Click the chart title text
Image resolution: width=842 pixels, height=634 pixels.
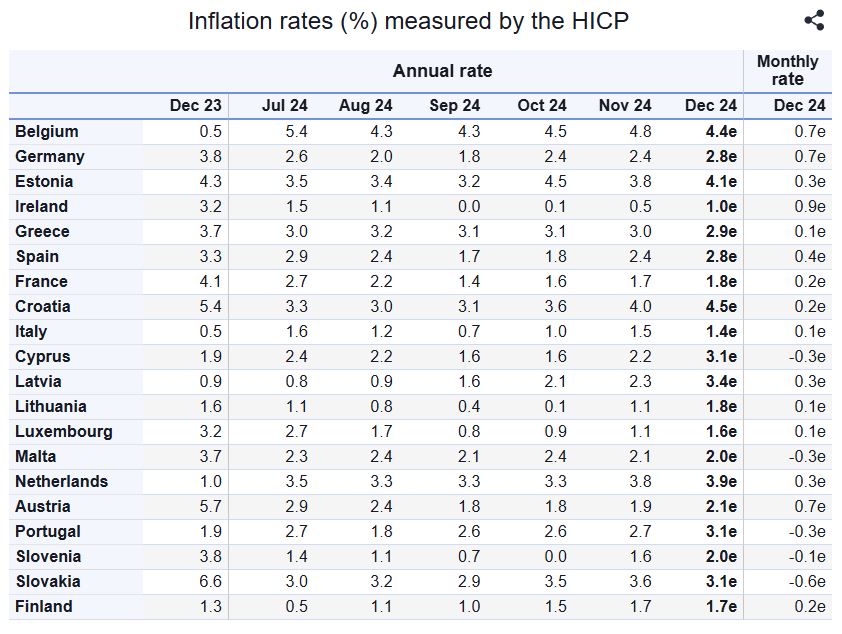click(408, 20)
